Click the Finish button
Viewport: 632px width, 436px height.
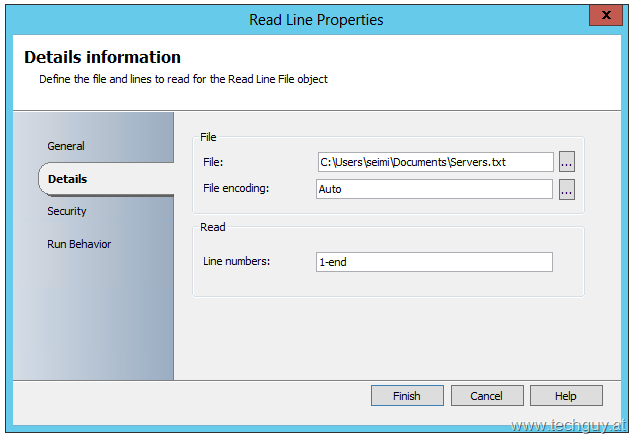click(407, 396)
